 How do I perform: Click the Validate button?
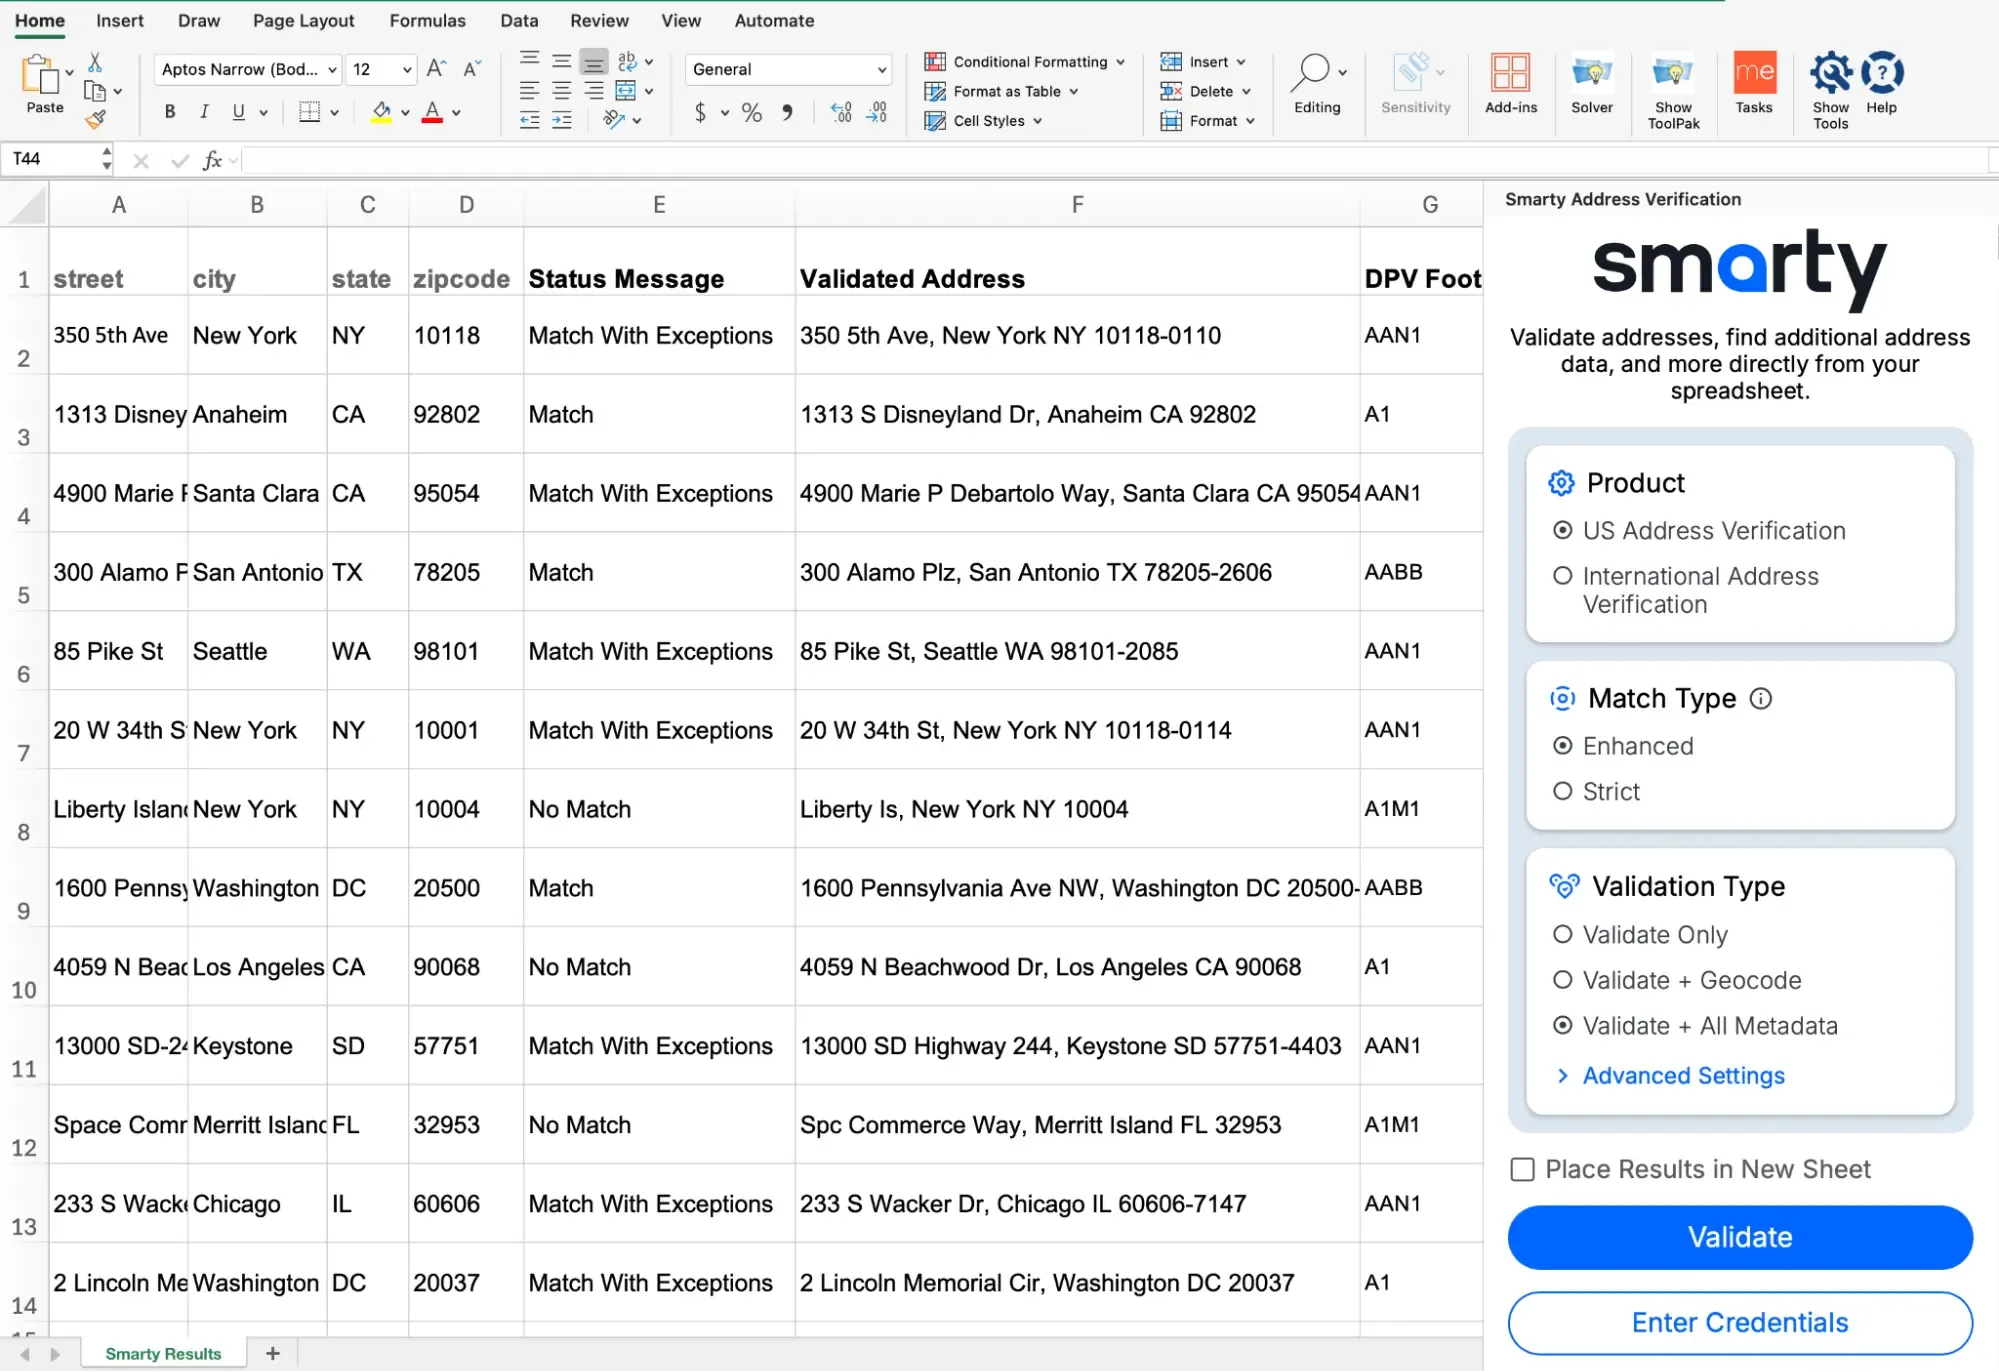pos(1740,1238)
